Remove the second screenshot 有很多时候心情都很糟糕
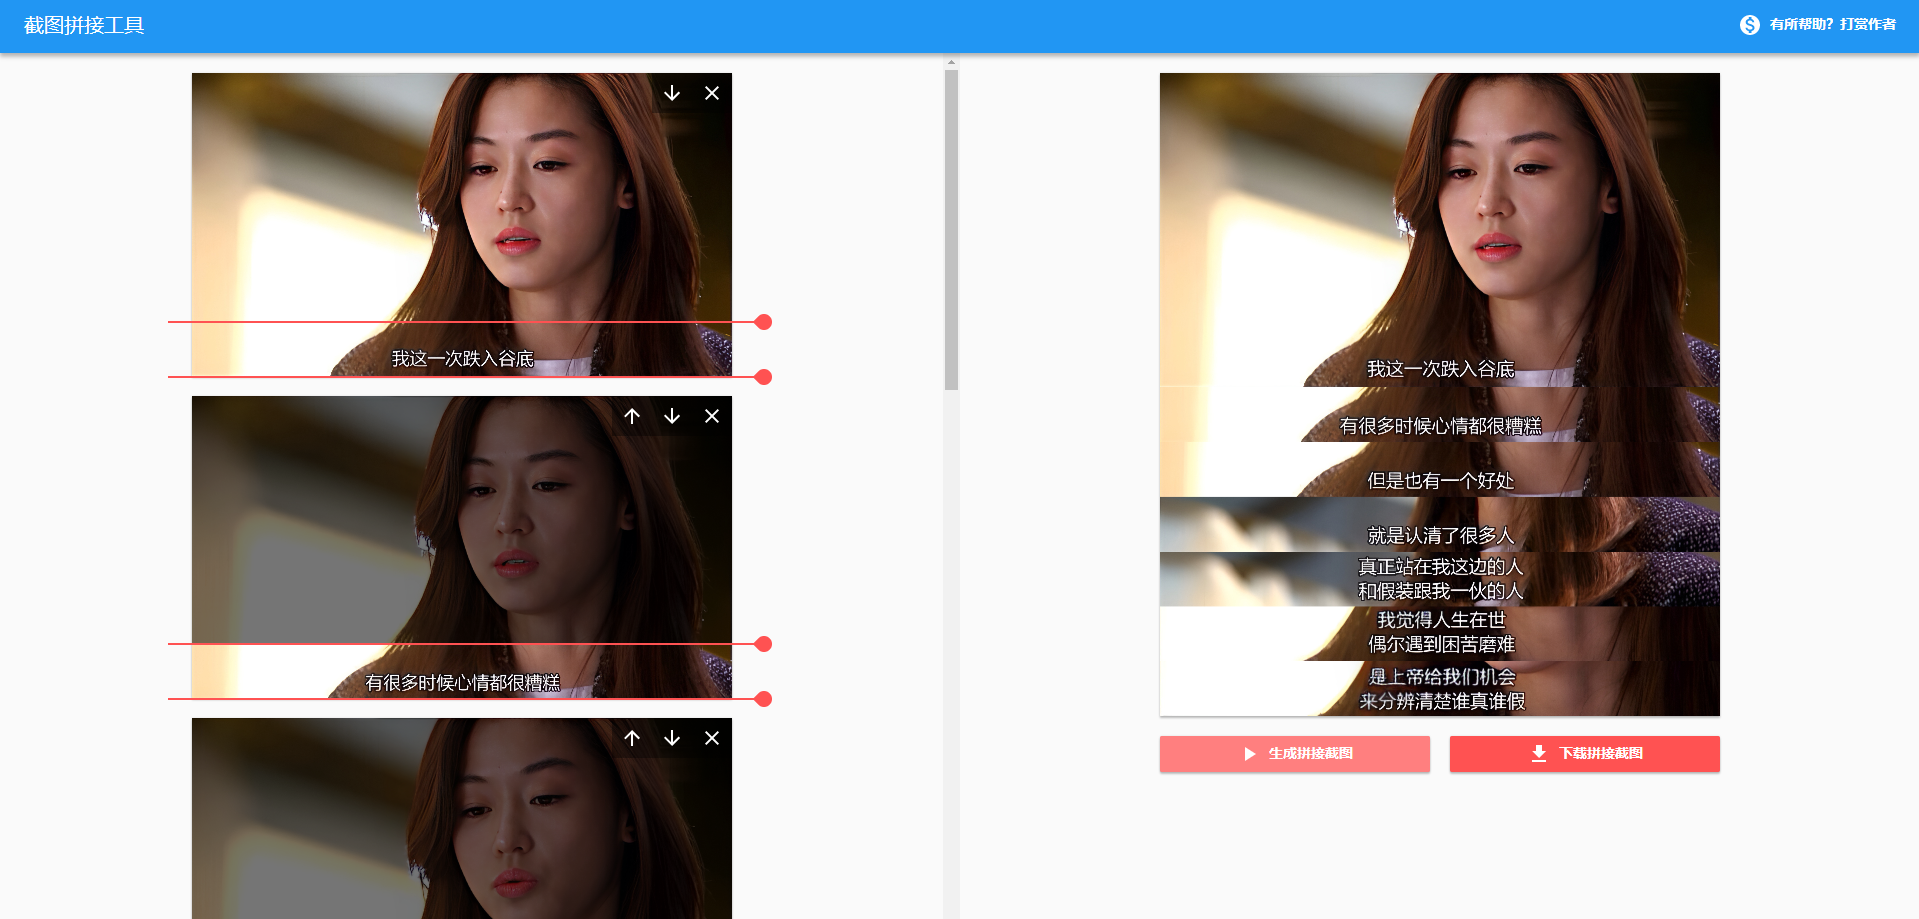 [x=712, y=416]
